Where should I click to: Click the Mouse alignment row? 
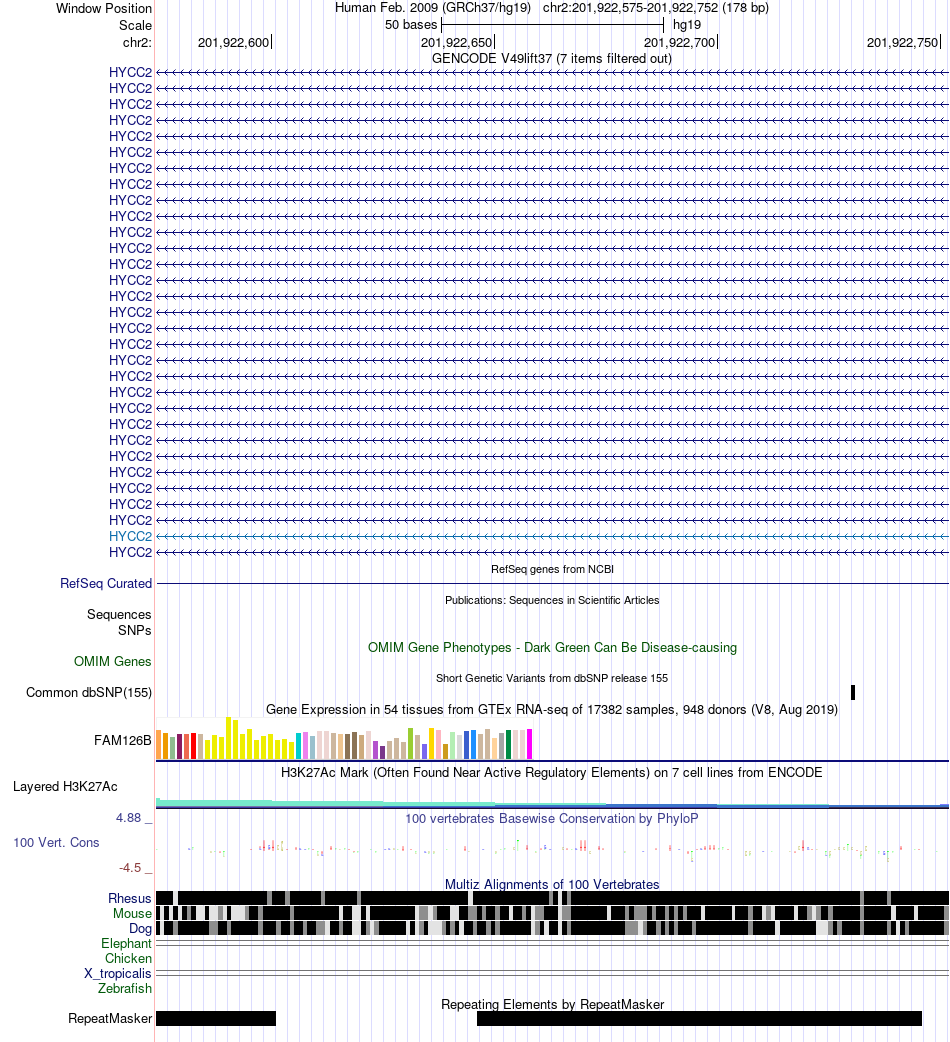553,913
